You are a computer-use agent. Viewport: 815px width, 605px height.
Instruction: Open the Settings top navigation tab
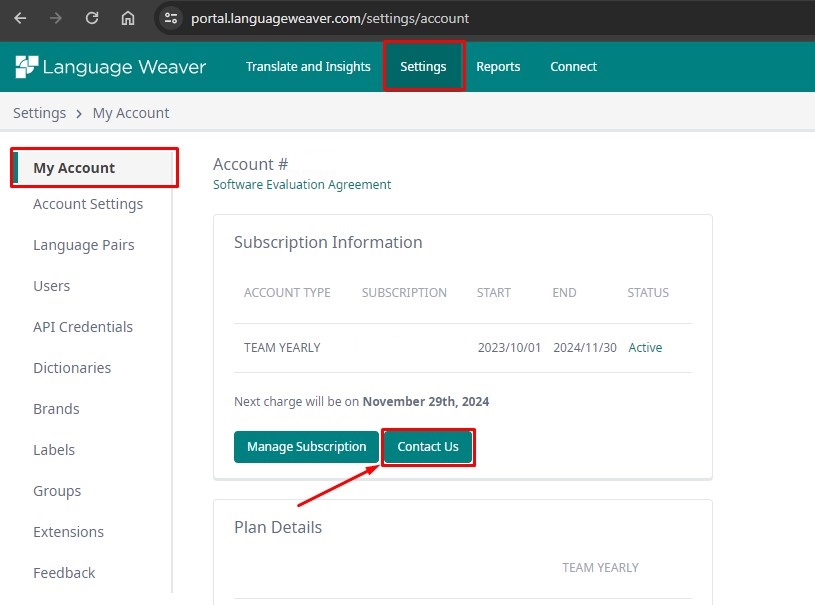click(x=423, y=67)
